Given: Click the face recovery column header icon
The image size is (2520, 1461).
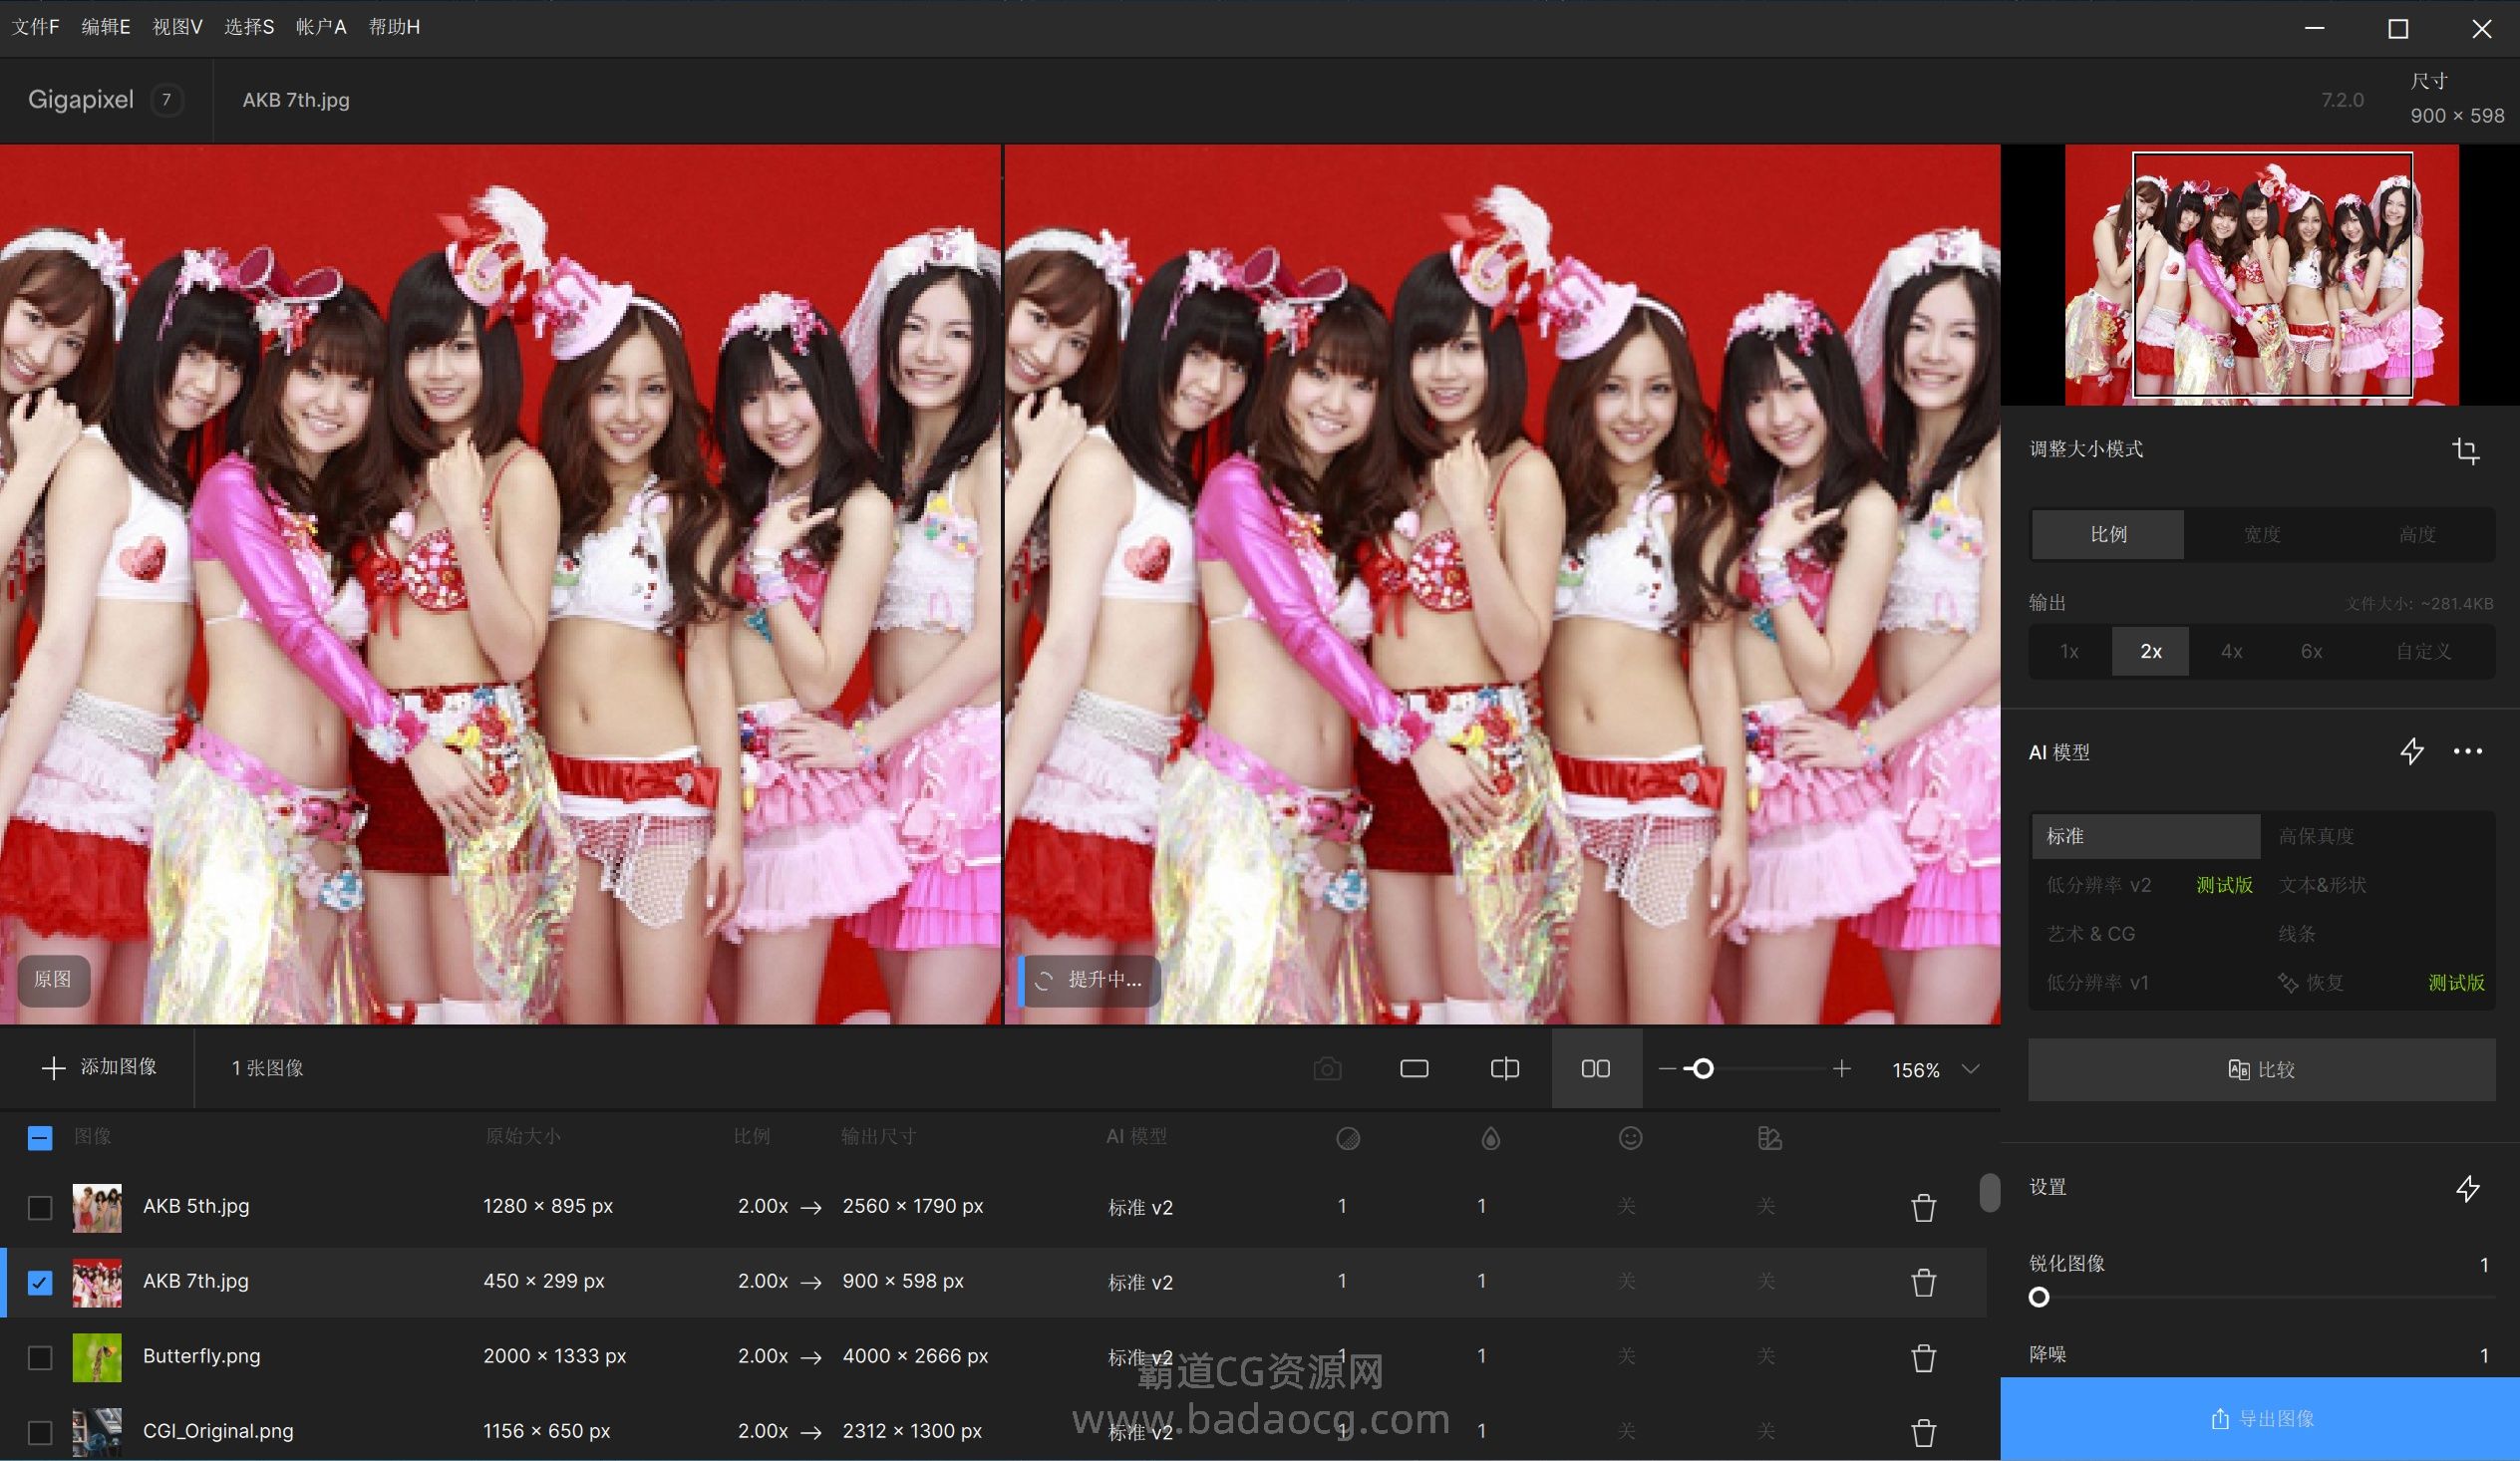Looking at the screenshot, I should 1630,1138.
